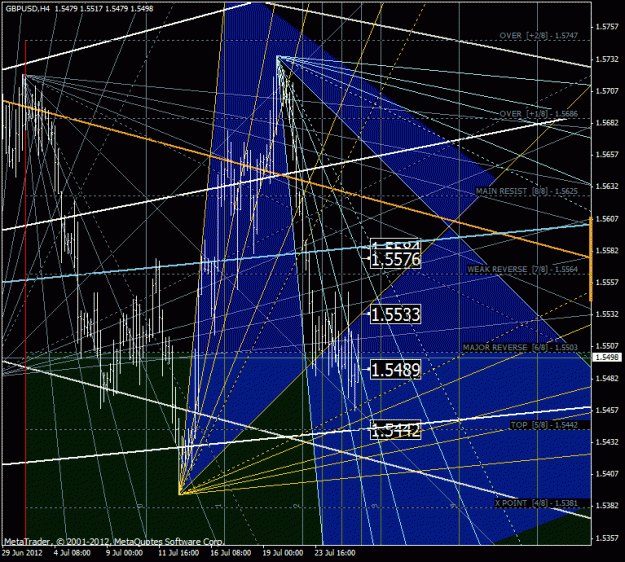Select 1.5582 on the price scale

coord(607,251)
